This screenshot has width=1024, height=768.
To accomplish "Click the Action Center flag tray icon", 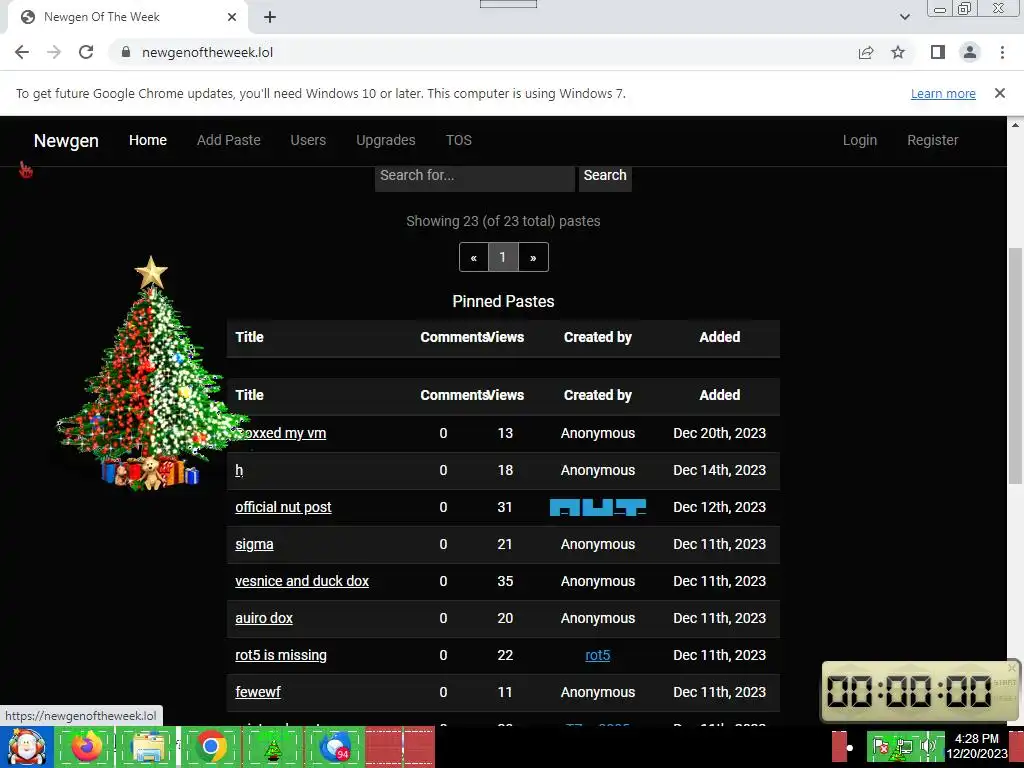I will [880, 746].
